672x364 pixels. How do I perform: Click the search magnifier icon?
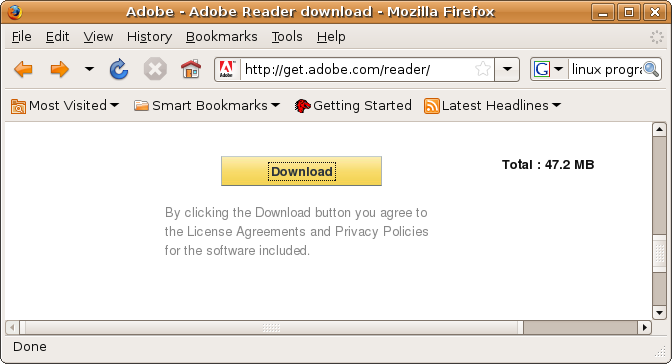pos(651,69)
